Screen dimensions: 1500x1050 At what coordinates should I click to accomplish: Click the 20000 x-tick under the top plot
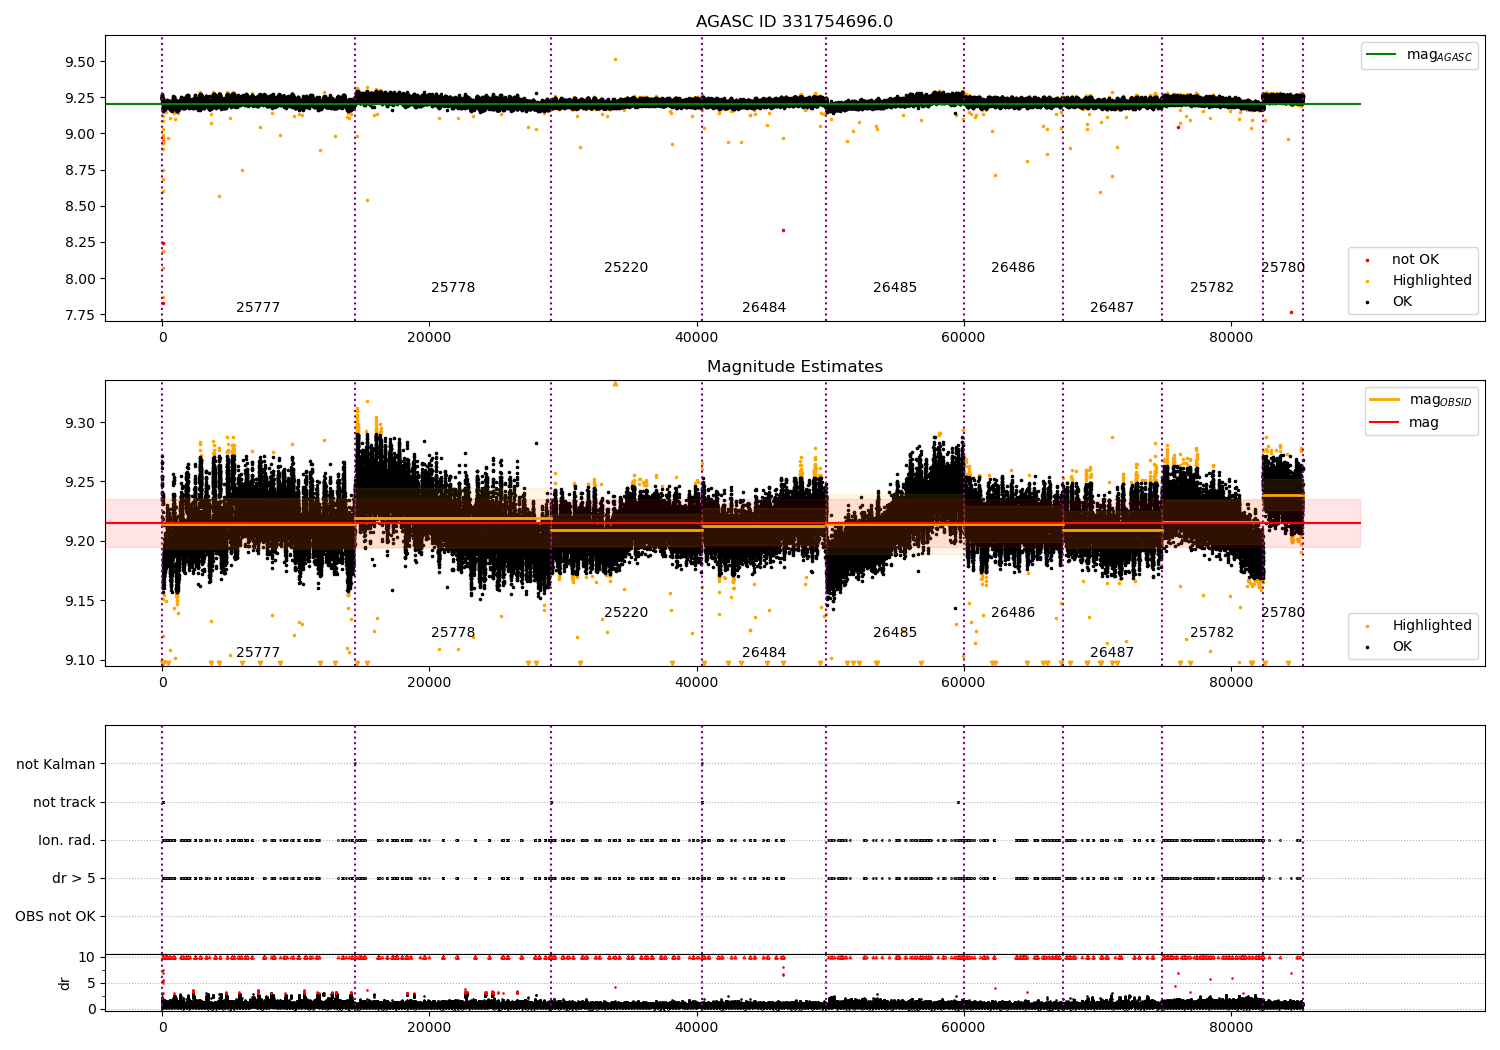[429, 338]
